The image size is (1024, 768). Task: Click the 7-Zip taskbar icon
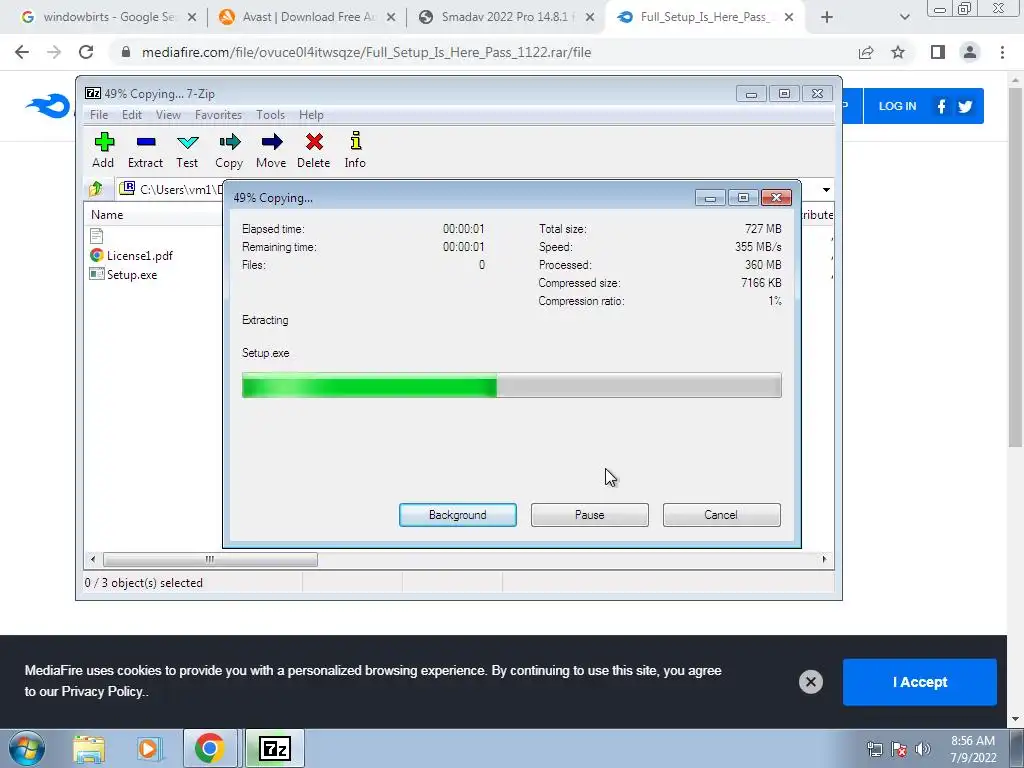274,748
